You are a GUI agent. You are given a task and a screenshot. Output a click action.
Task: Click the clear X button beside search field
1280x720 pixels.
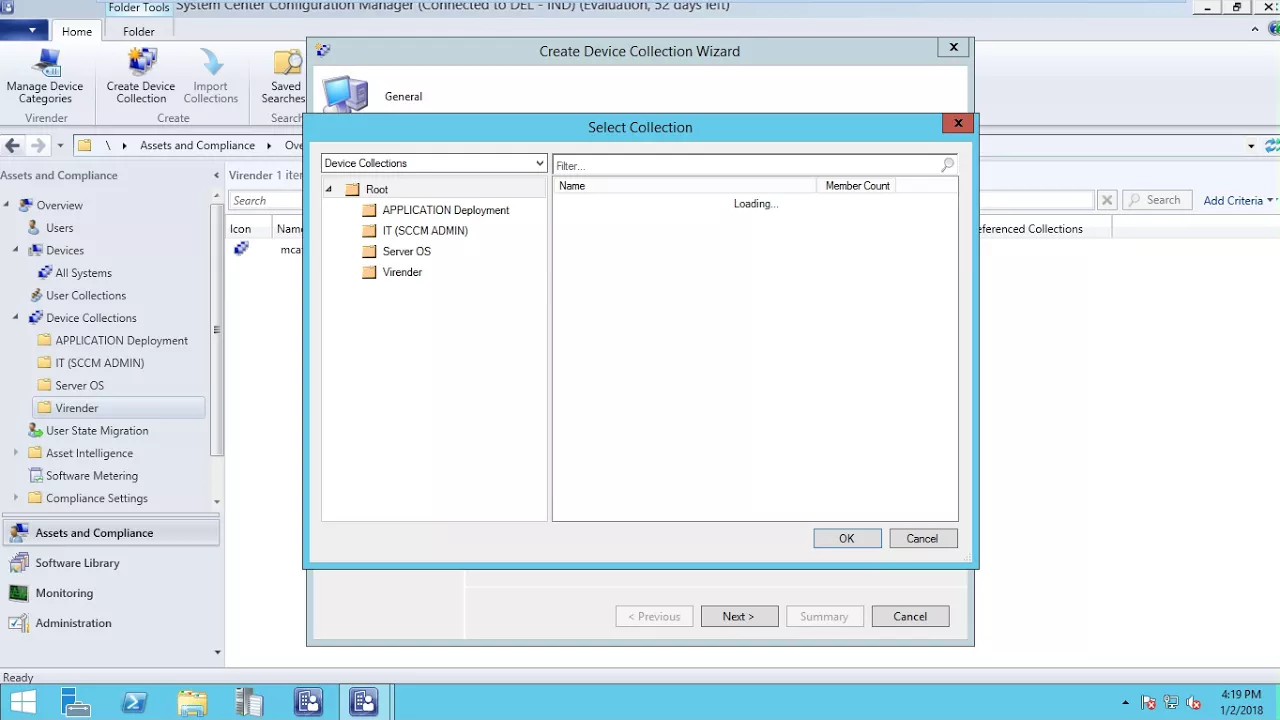pyautogui.click(x=1107, y=200)
